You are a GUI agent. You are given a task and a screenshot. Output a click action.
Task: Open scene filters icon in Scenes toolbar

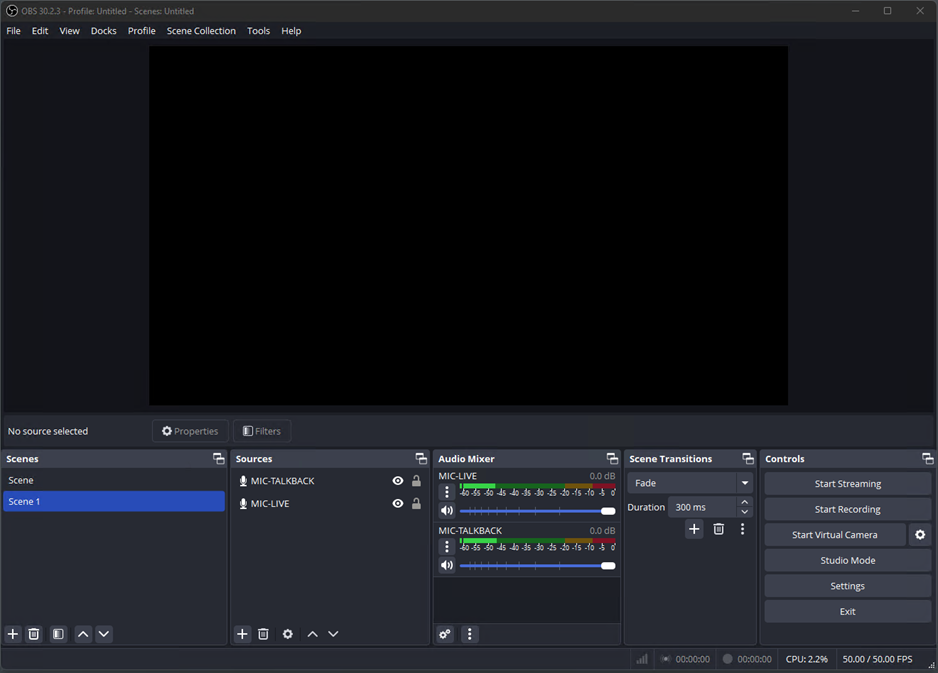coord(59,634)
